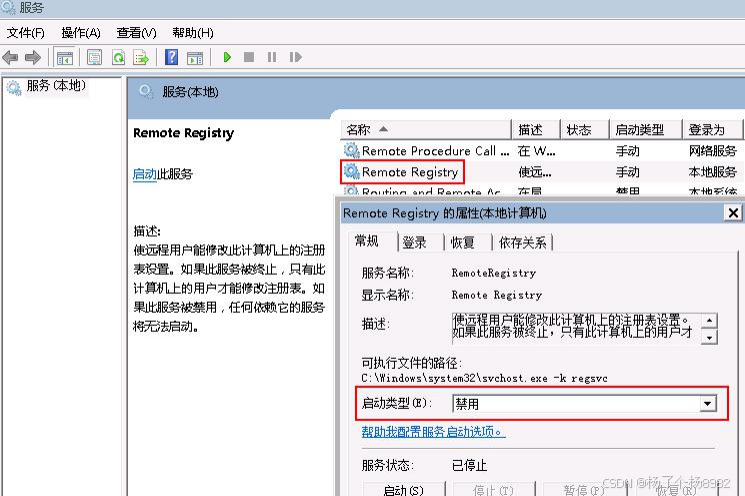Open the 查看(V) menu

pyautogui.click(x=136, y=33)
